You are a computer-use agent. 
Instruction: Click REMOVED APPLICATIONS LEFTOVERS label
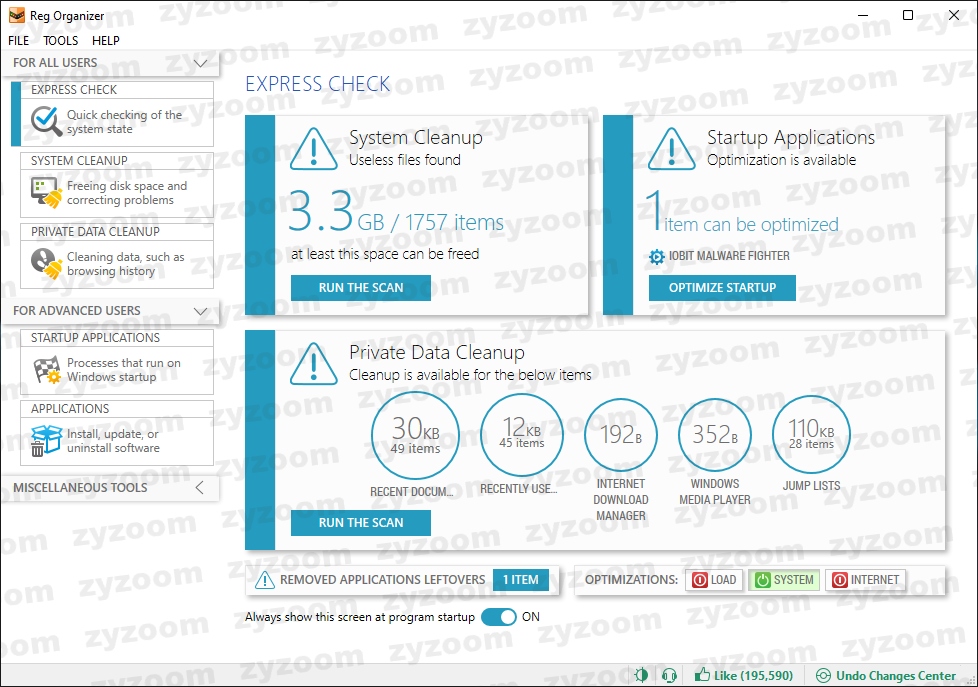[382, 580]
